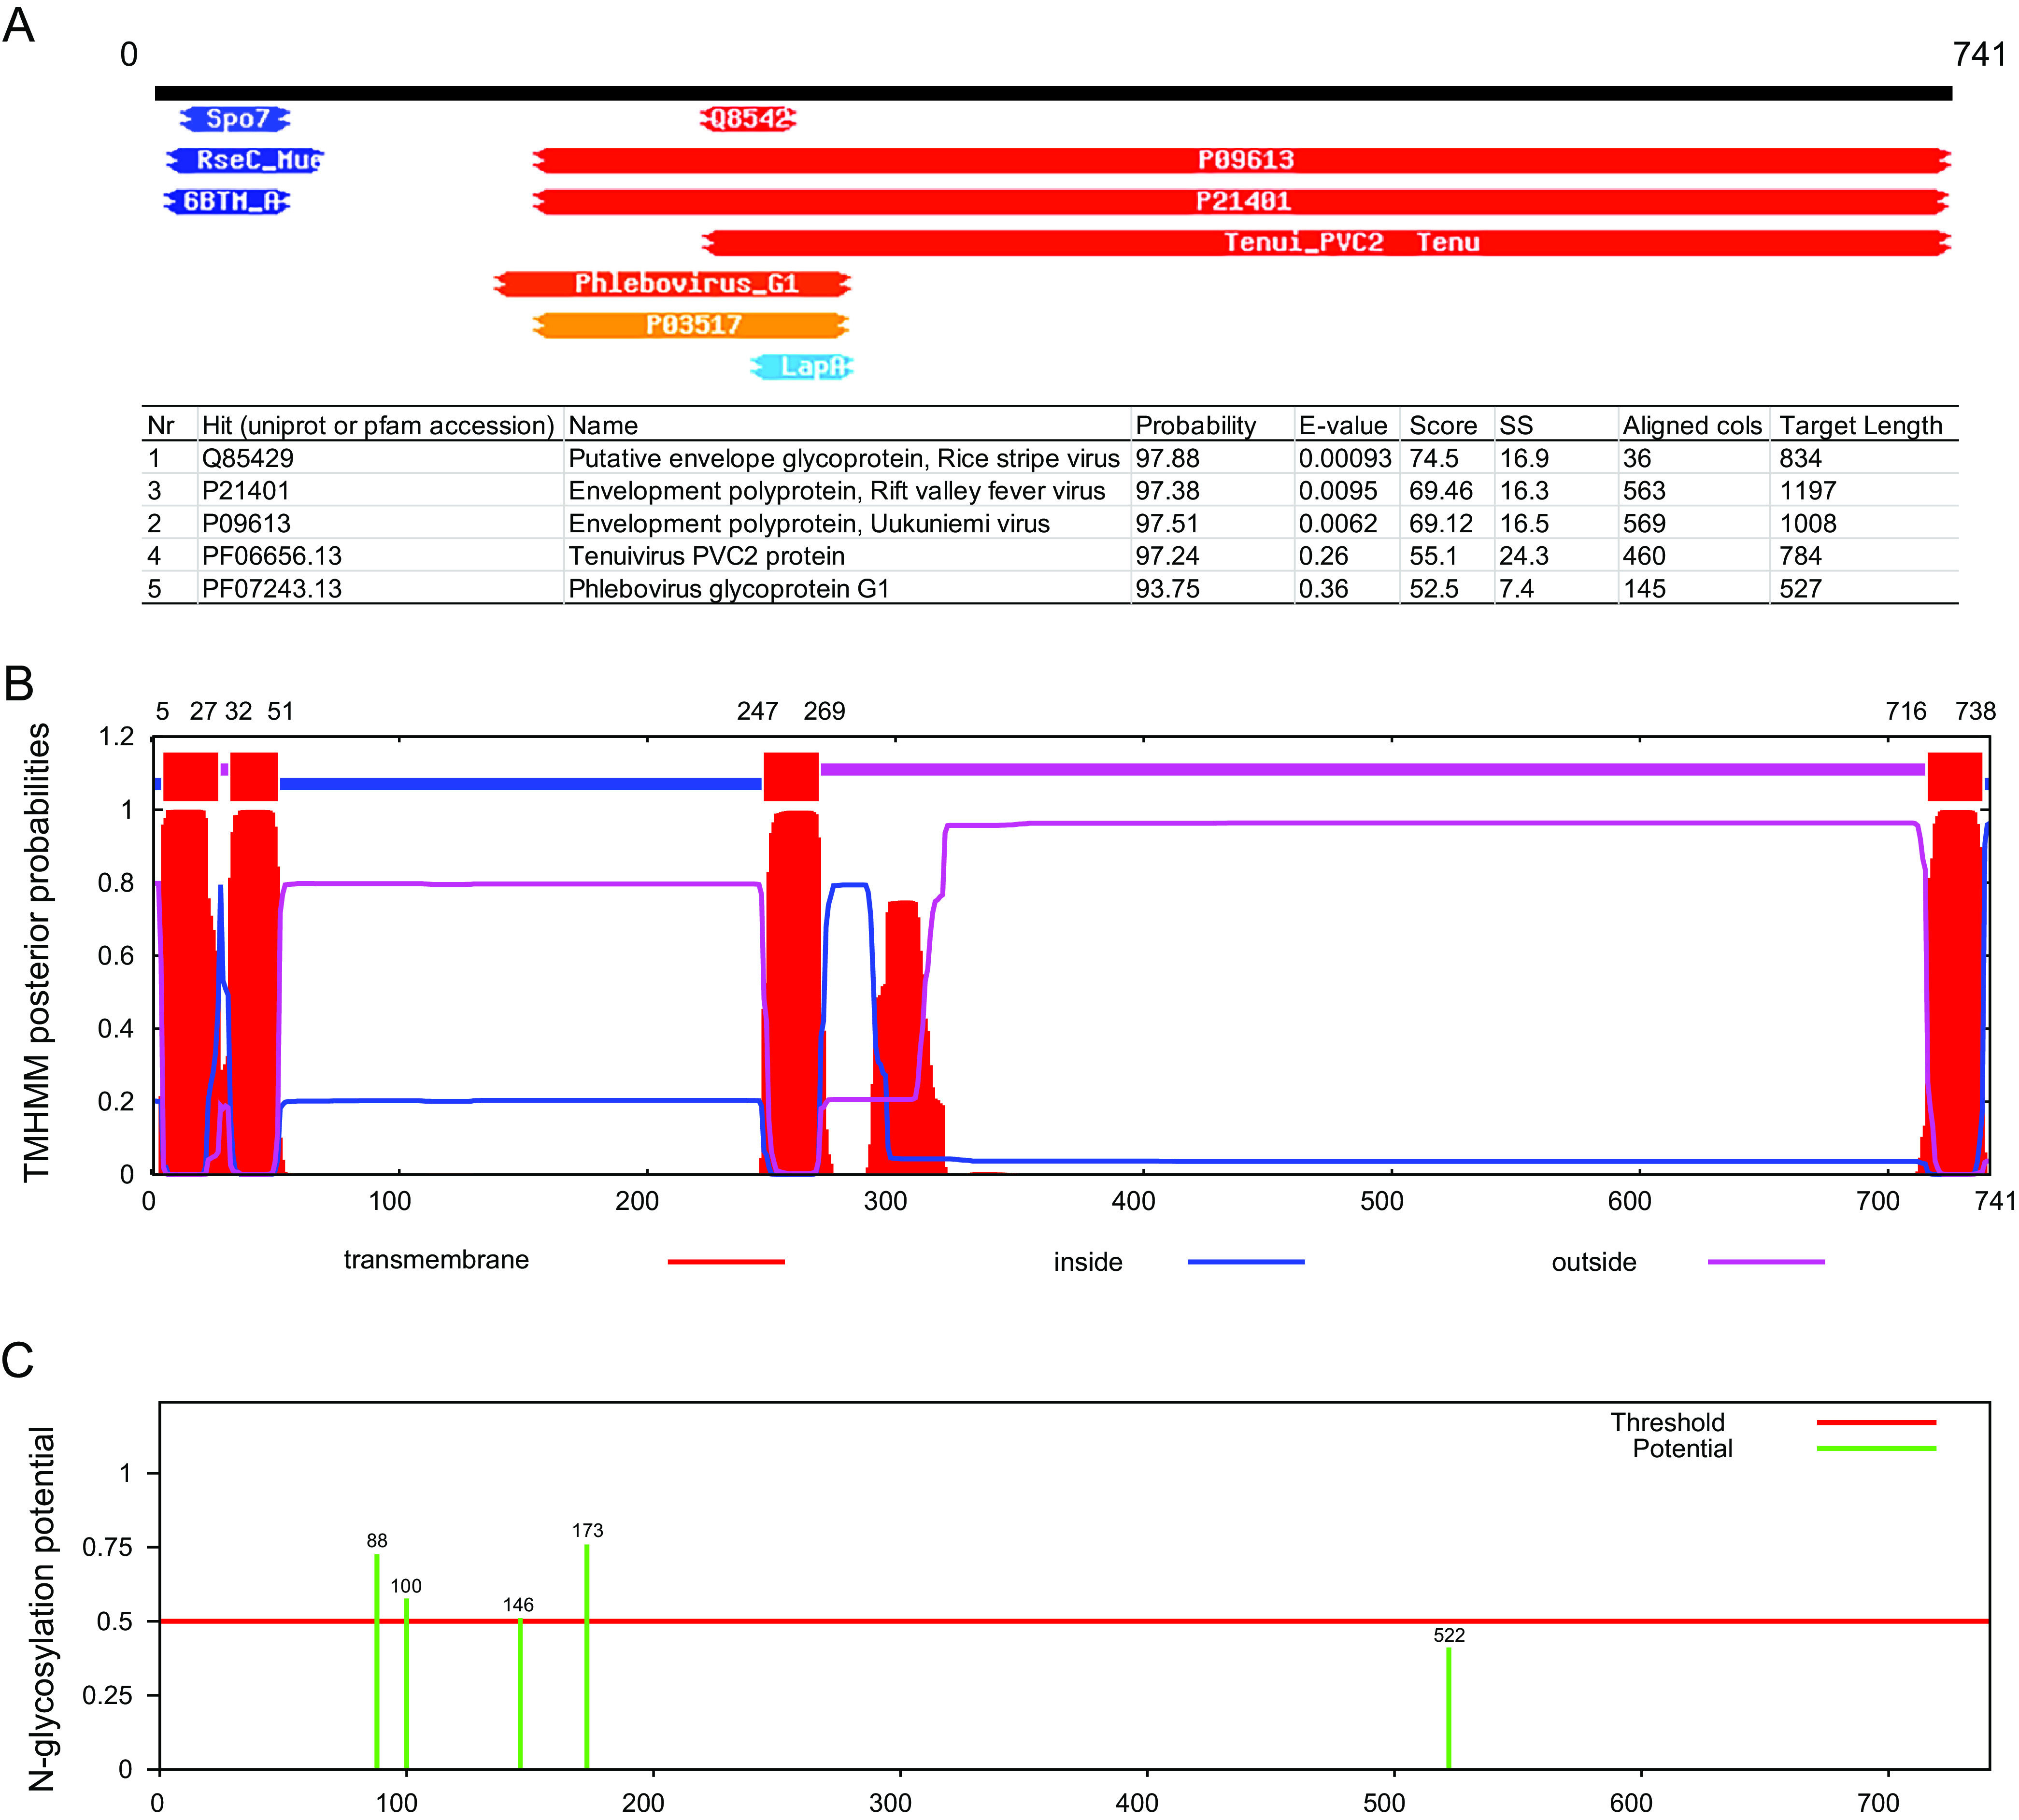
Task: Click the Spo7 blue domain hit bar
Action: (235, 119)
